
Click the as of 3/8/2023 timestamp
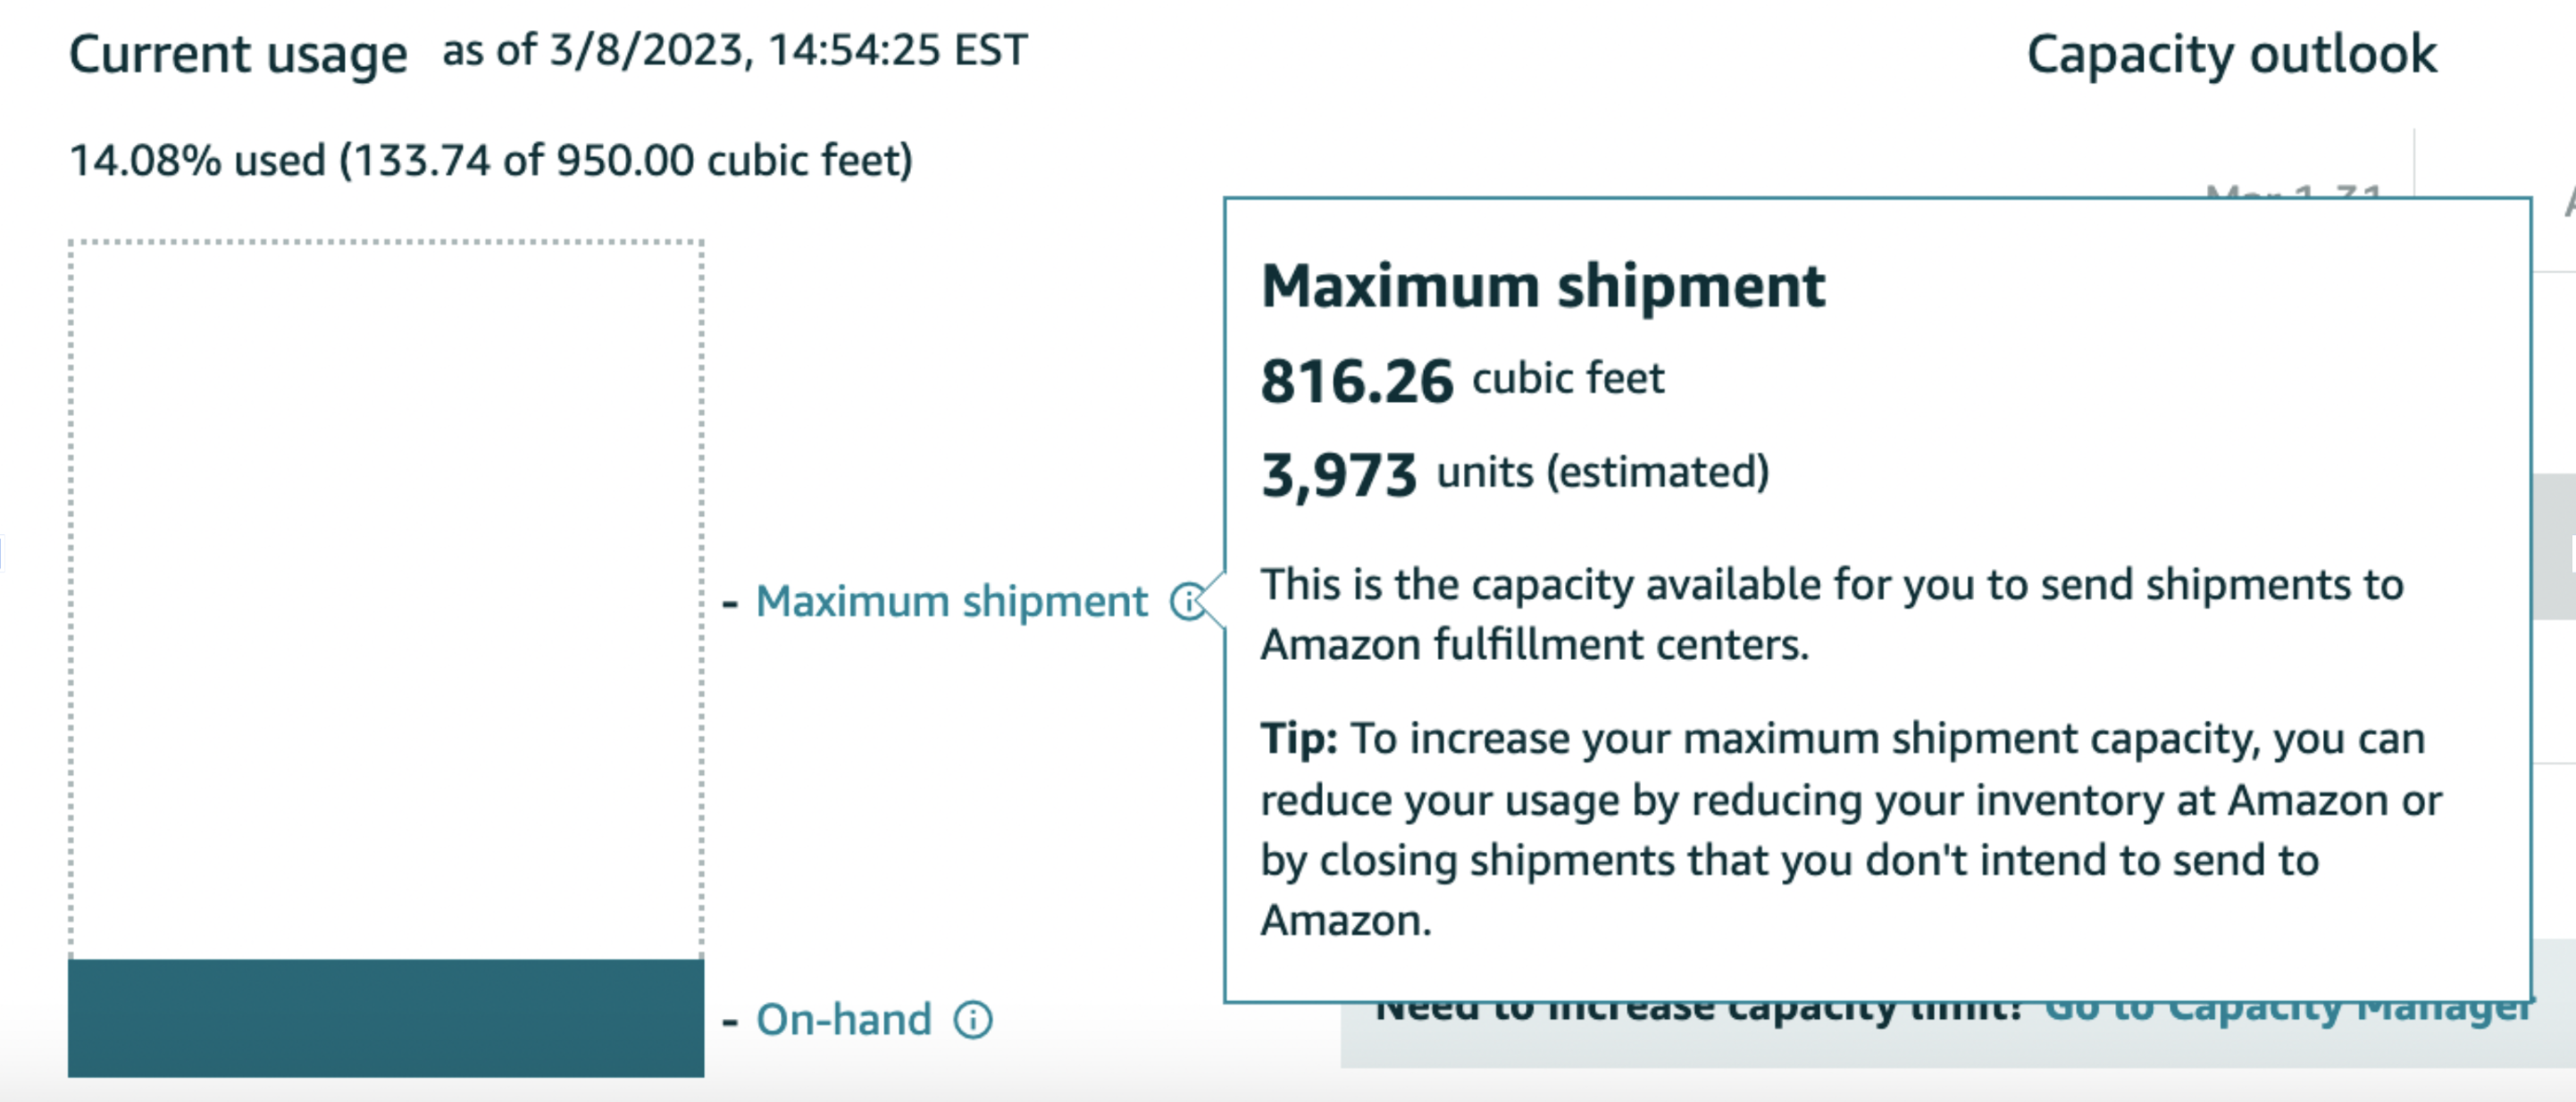735,50
